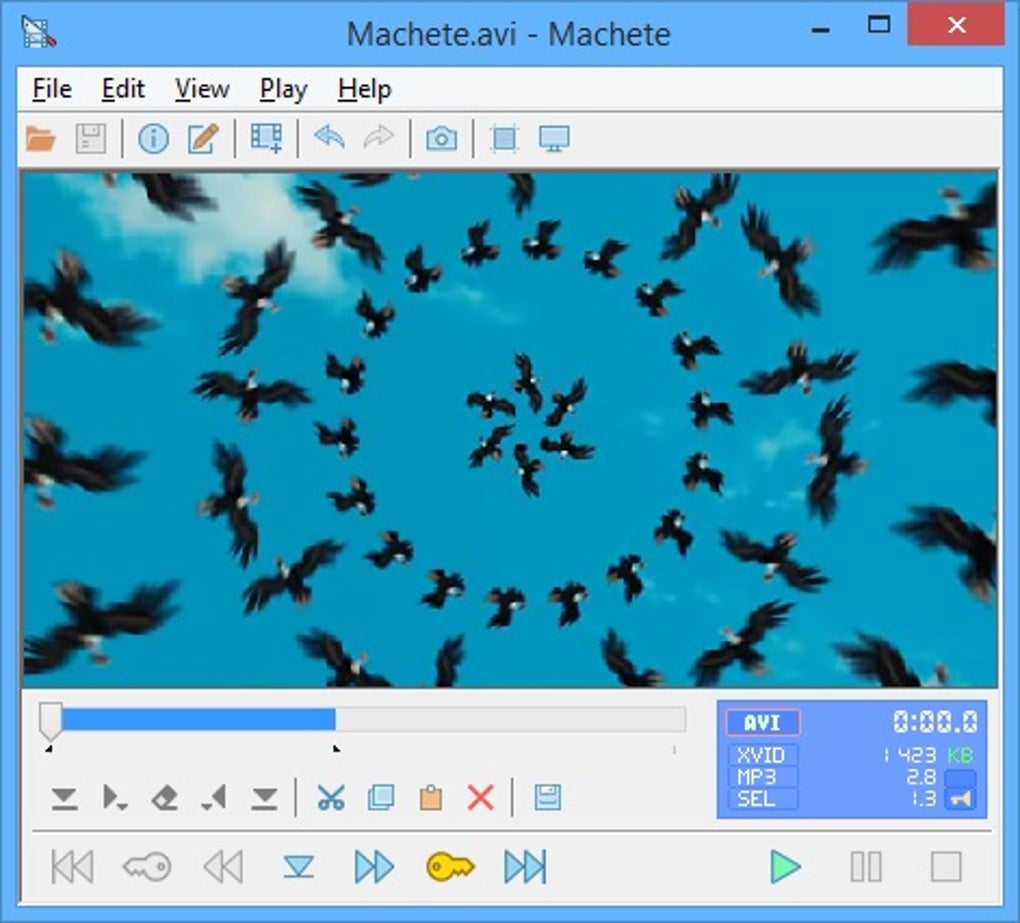Play the video
This screenshot has width=1020, height=923.
pyautogui.click(x=786, y=868)
